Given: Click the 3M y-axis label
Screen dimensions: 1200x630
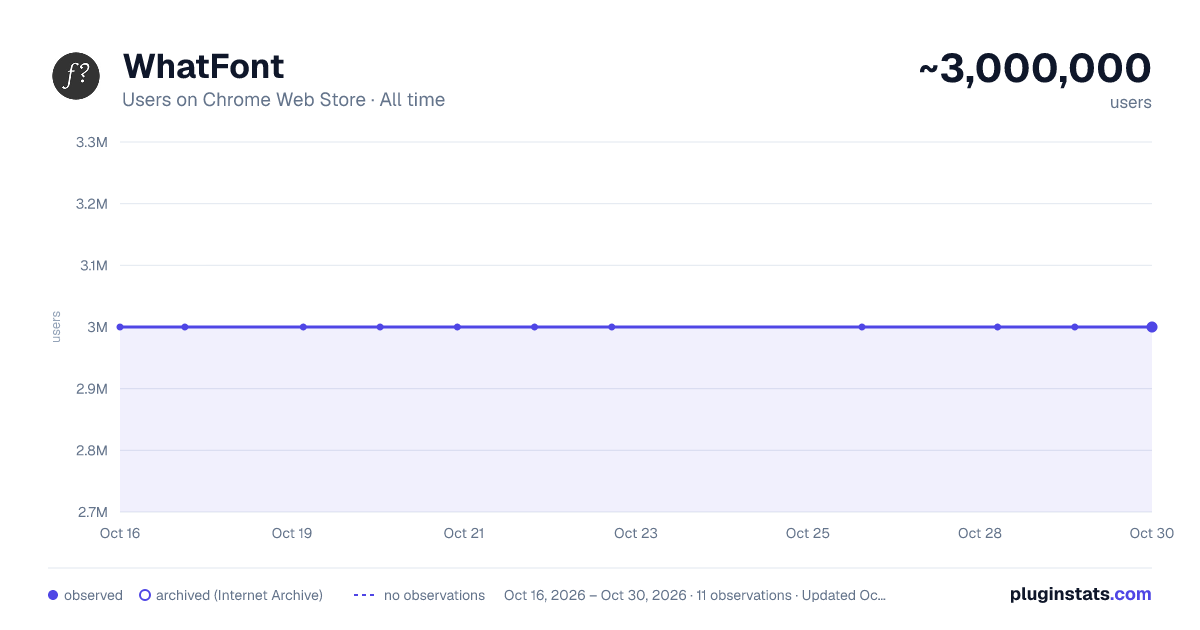Looking at the screenshot, I should [97, 327].
